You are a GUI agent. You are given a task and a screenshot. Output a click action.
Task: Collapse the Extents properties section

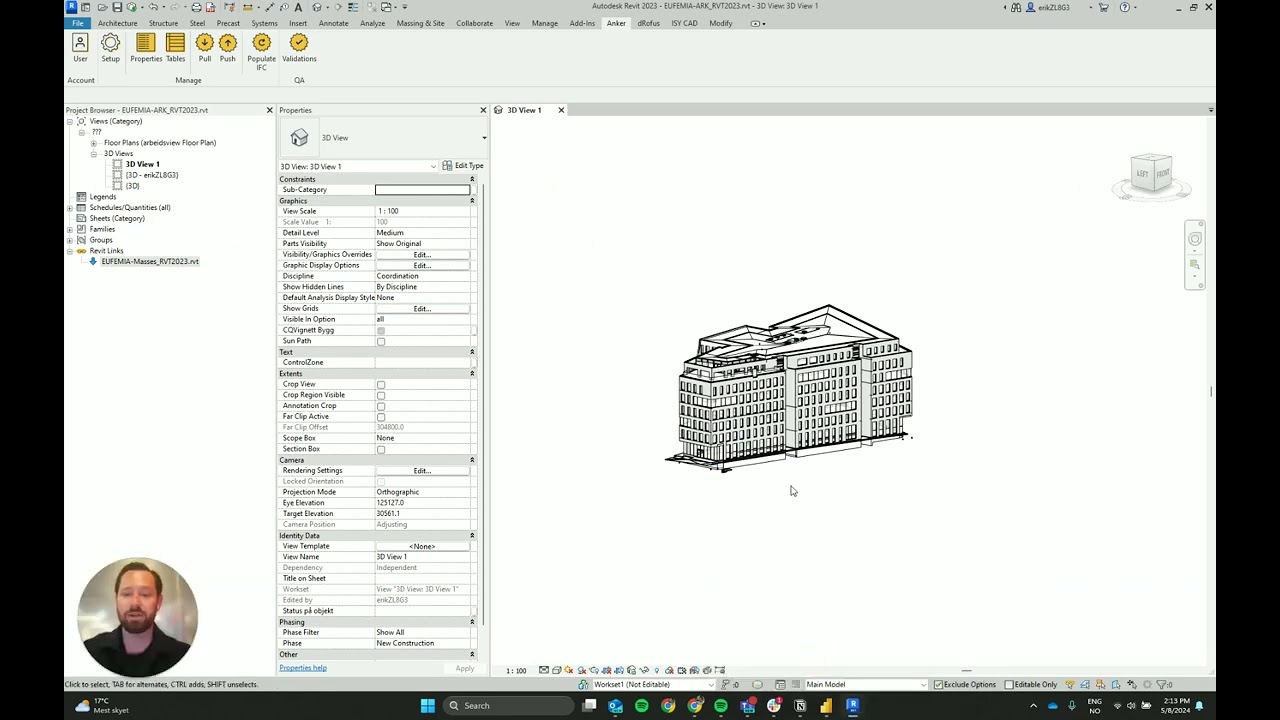472,374
